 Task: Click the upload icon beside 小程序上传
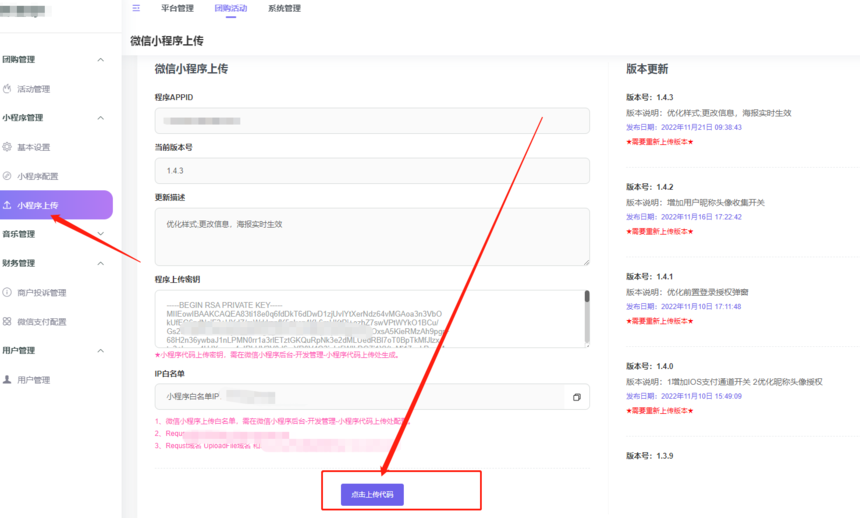(7, 205)
